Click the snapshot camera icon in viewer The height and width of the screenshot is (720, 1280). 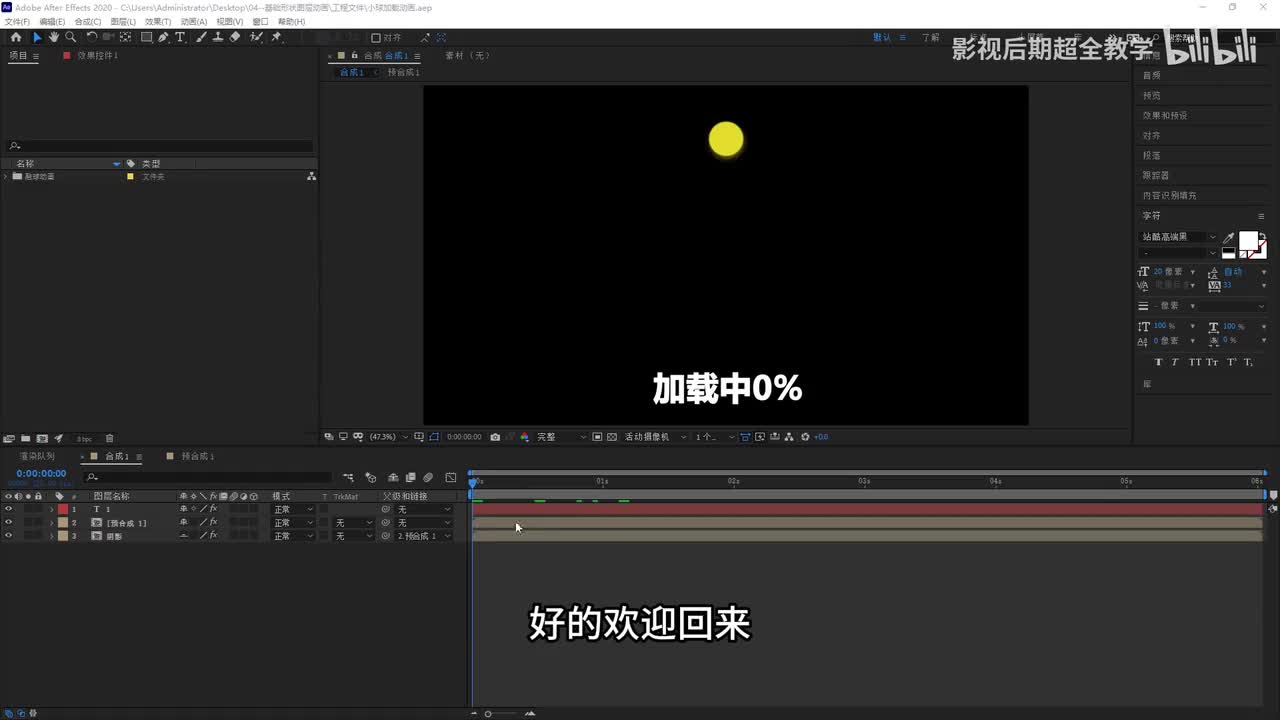[494, 437]
